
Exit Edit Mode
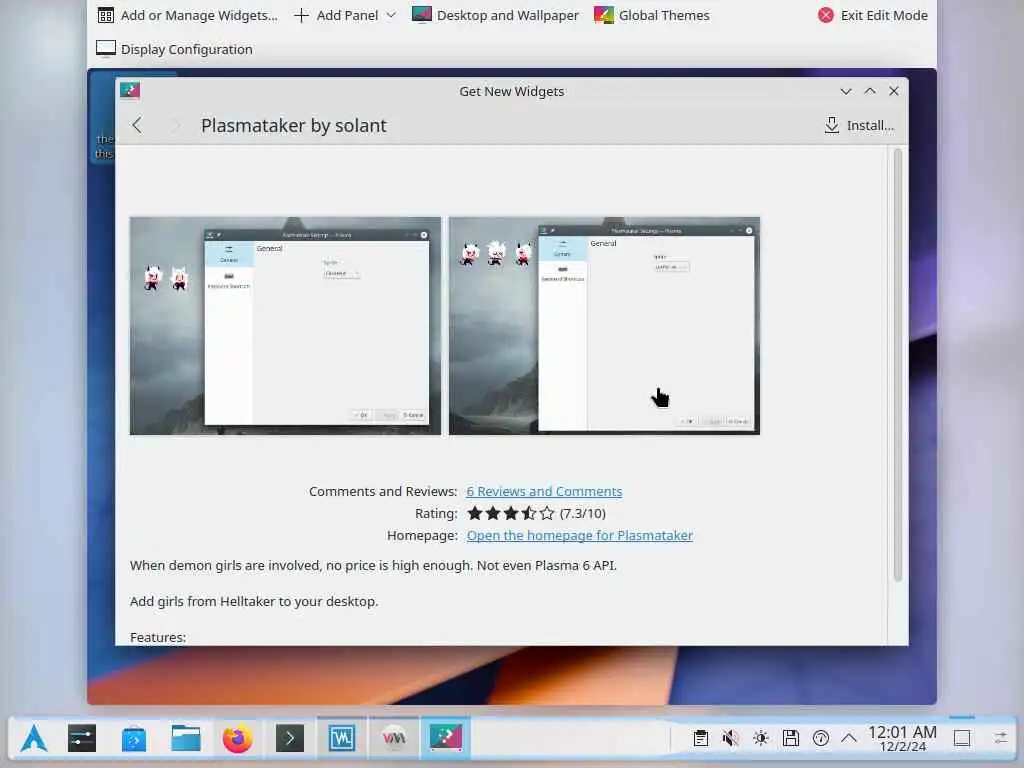[x=872, y=15]
